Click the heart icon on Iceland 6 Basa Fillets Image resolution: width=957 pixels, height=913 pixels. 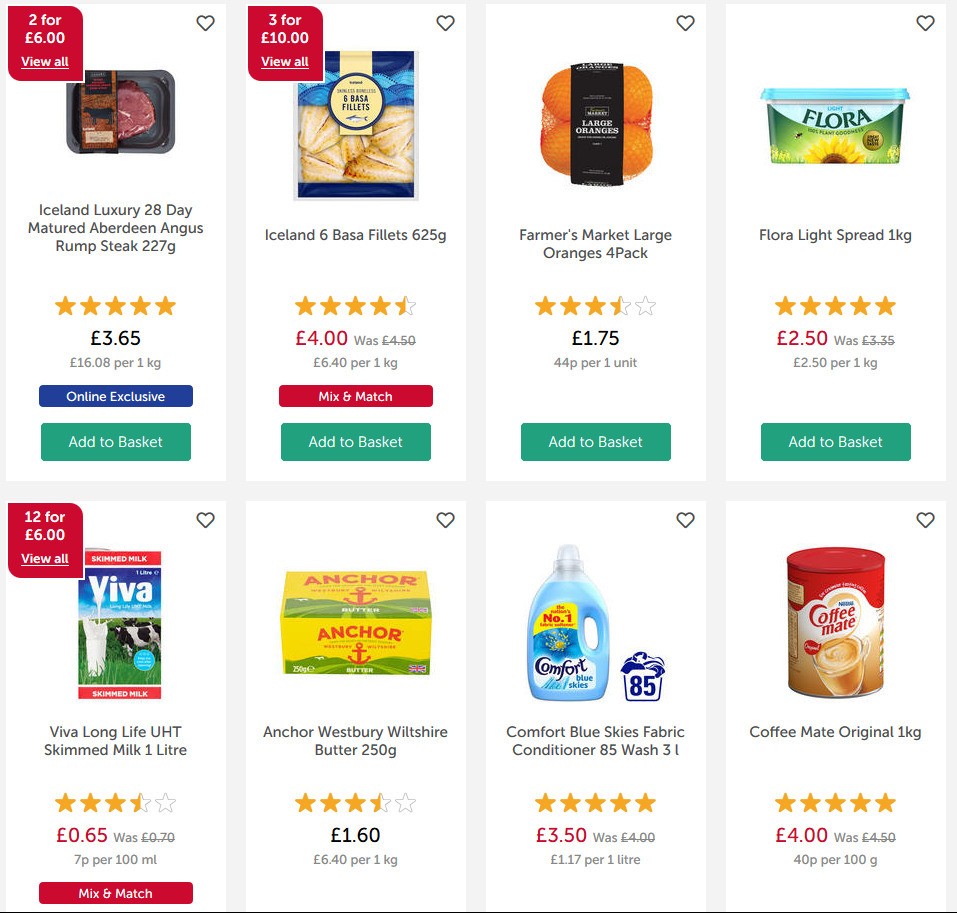point(445,22)
